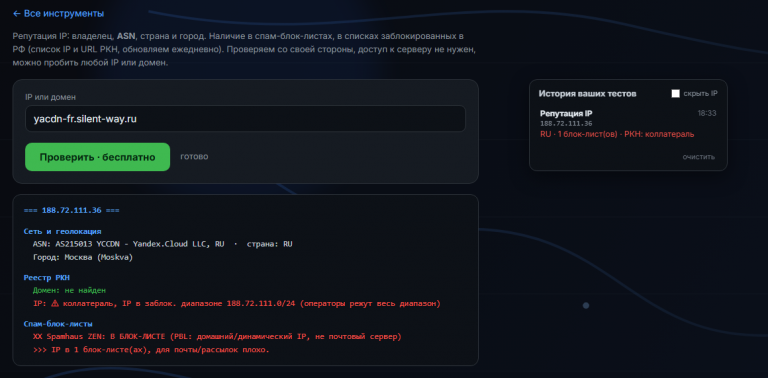Click очистить to clear test history
This screenshot has height=378, width=768.
[x=698, y=157]
